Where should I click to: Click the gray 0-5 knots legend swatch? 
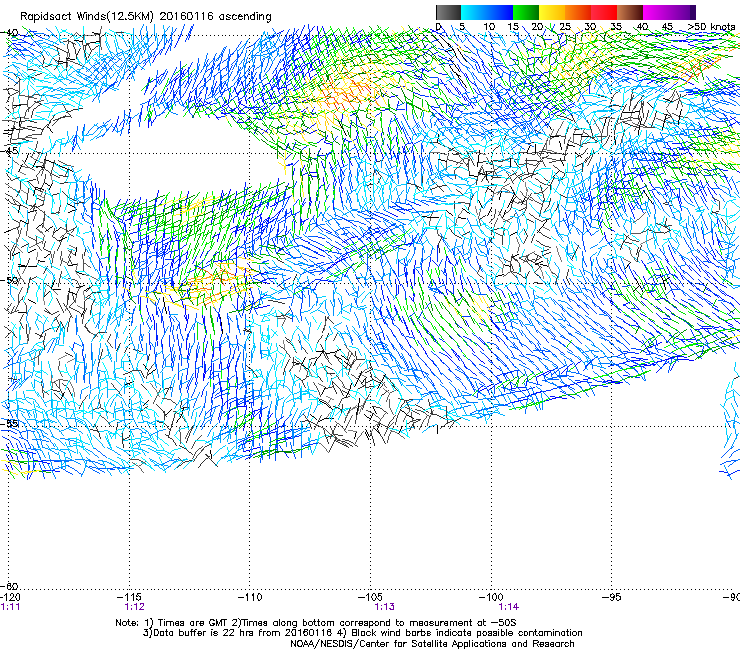[x=448, y=12]
